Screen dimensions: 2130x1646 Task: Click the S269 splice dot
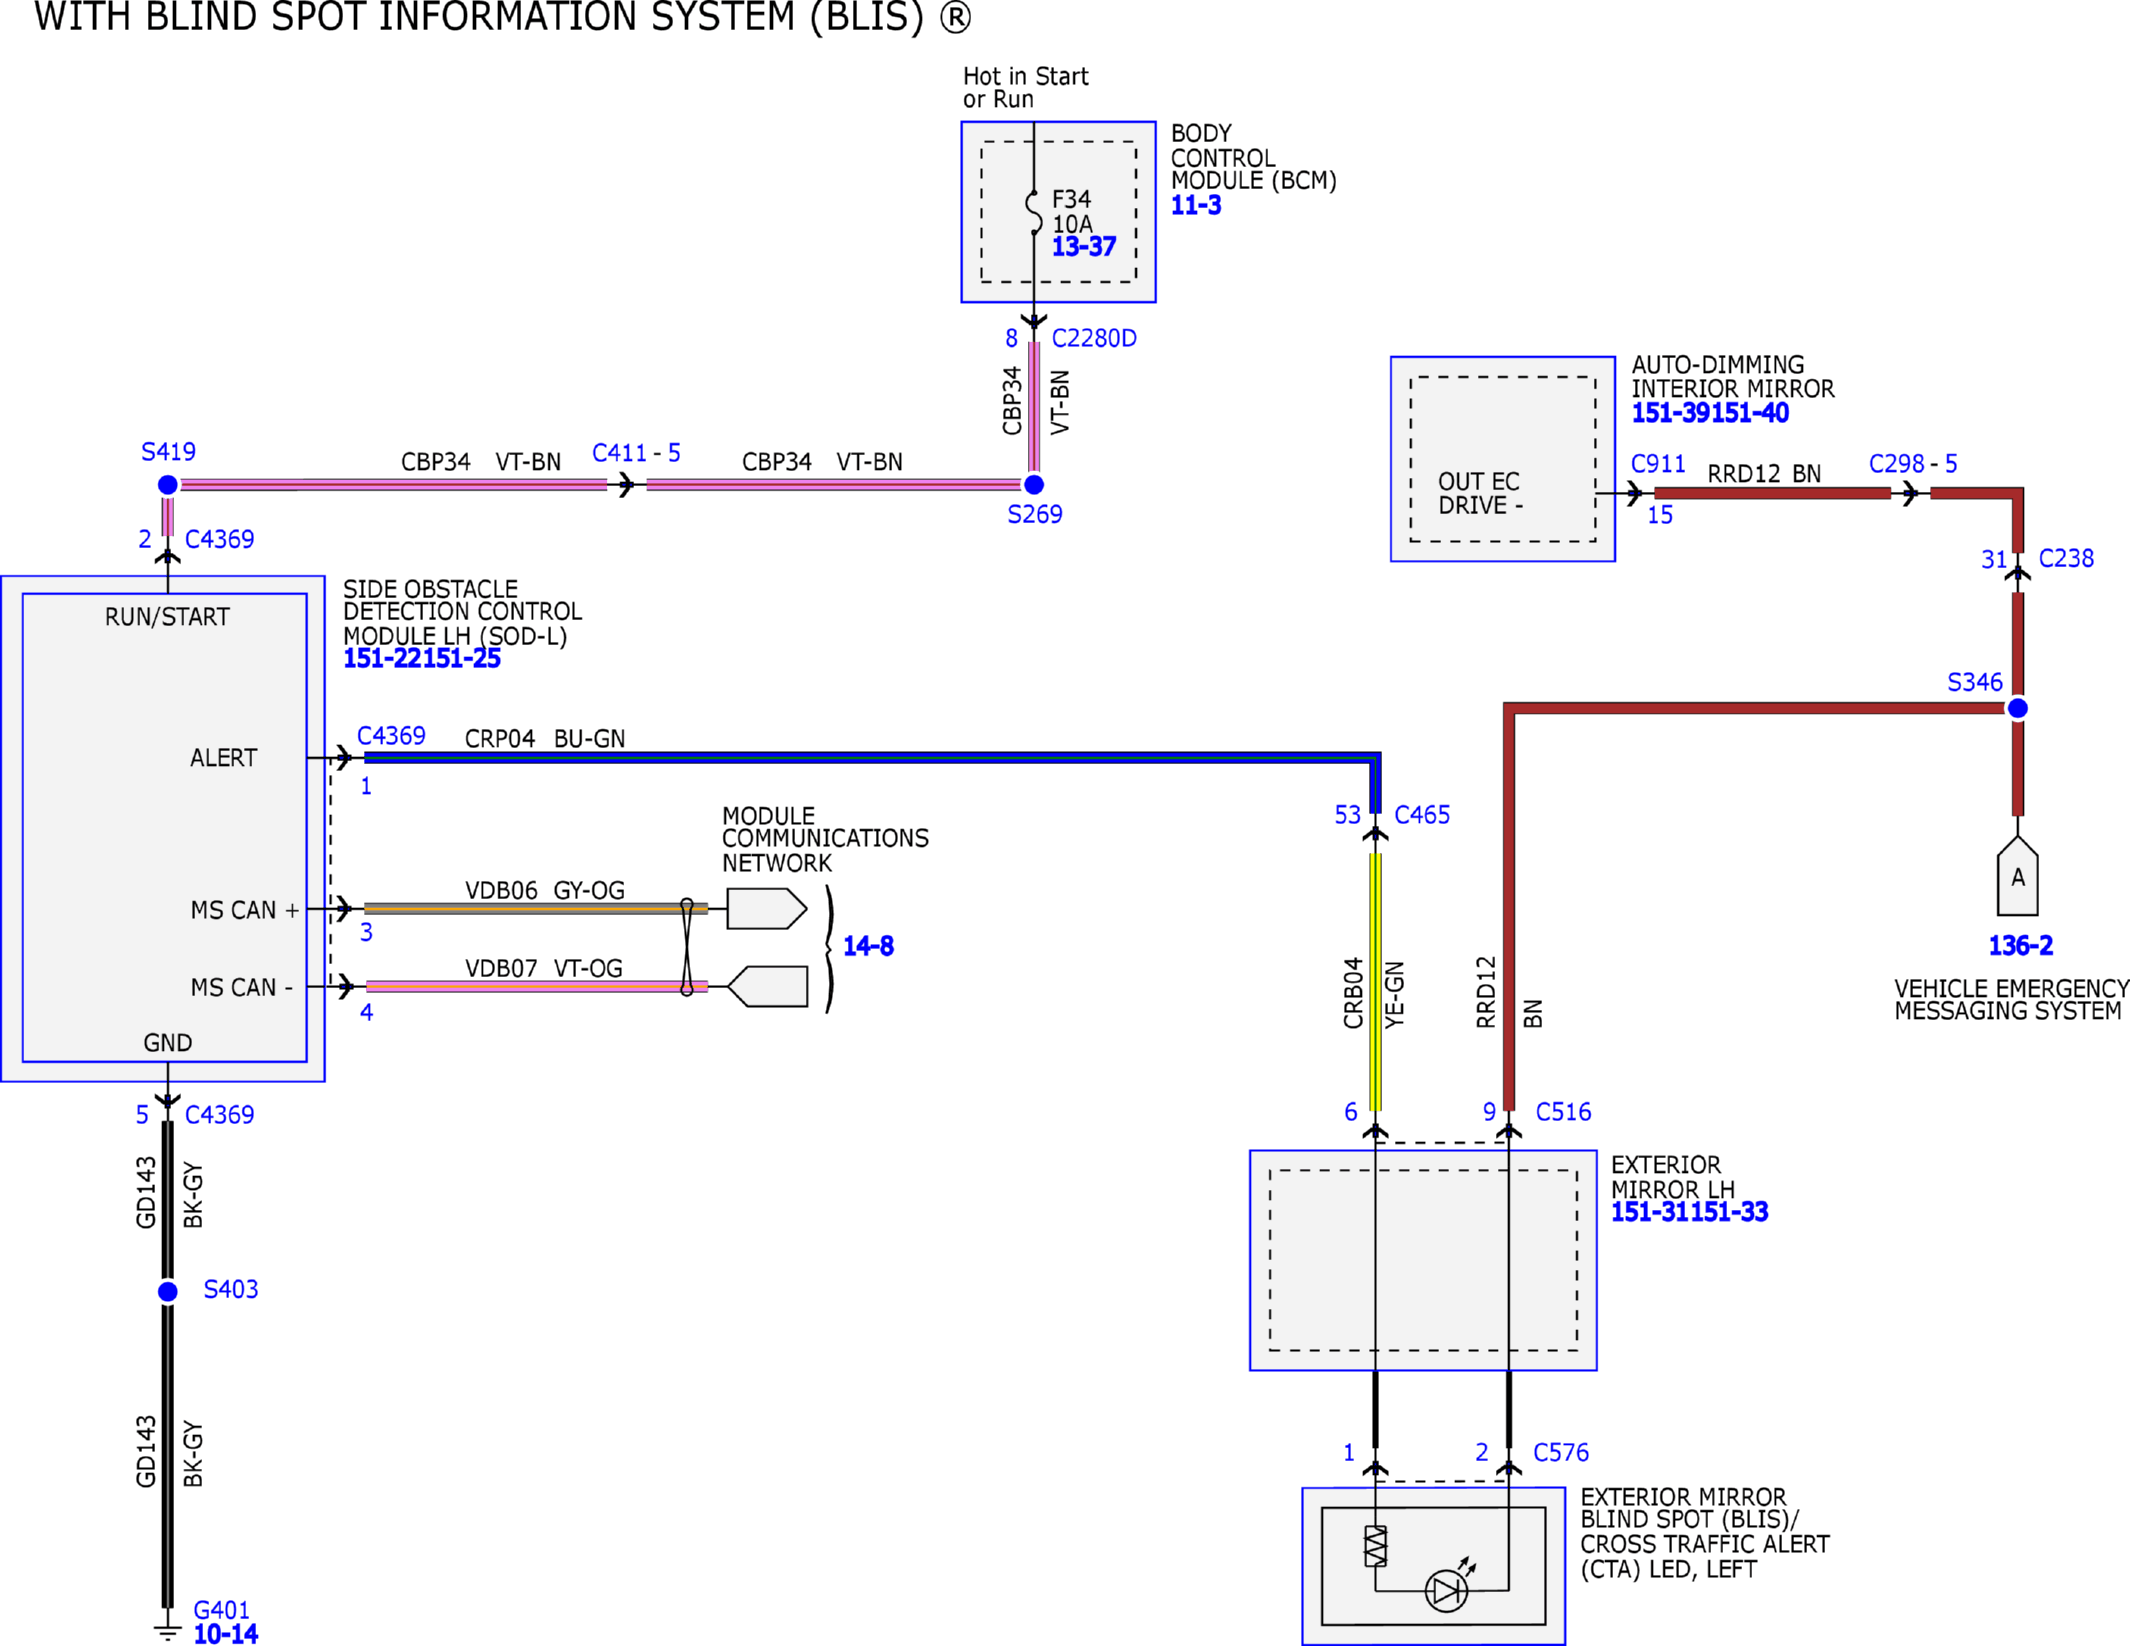tap(1034, 485)
